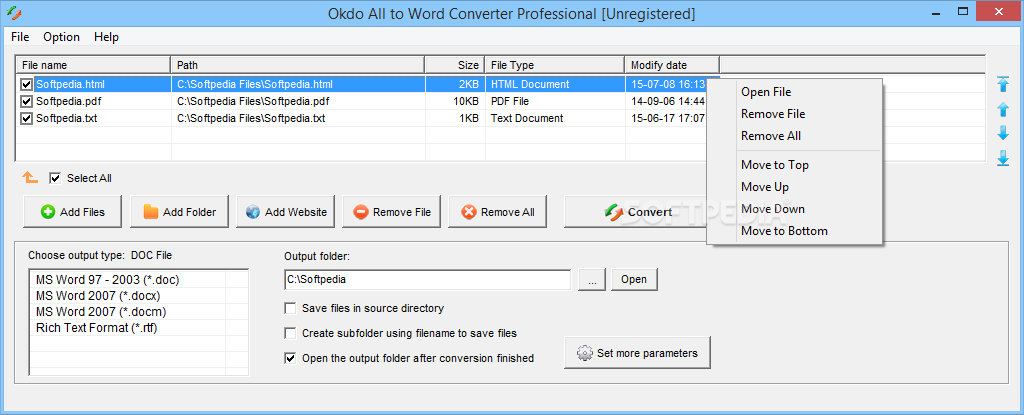Click the Move to Bottom arrow icon
This screenshot has width=1024, height=415.
[1002, 158]
